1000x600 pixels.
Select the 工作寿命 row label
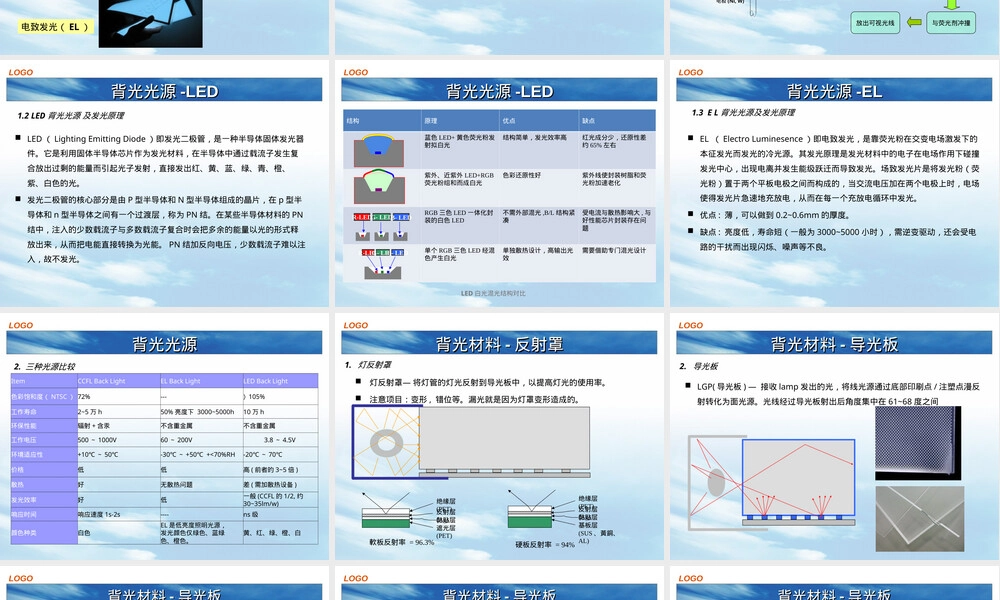point(44,411)
